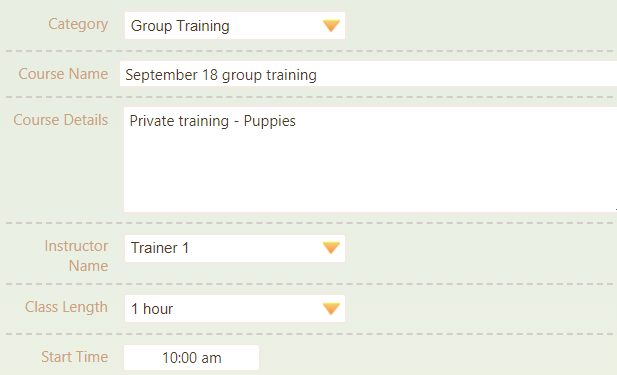
Task: Click the orange arrow beside Trainer 1
Action: (x=331, y=248)
